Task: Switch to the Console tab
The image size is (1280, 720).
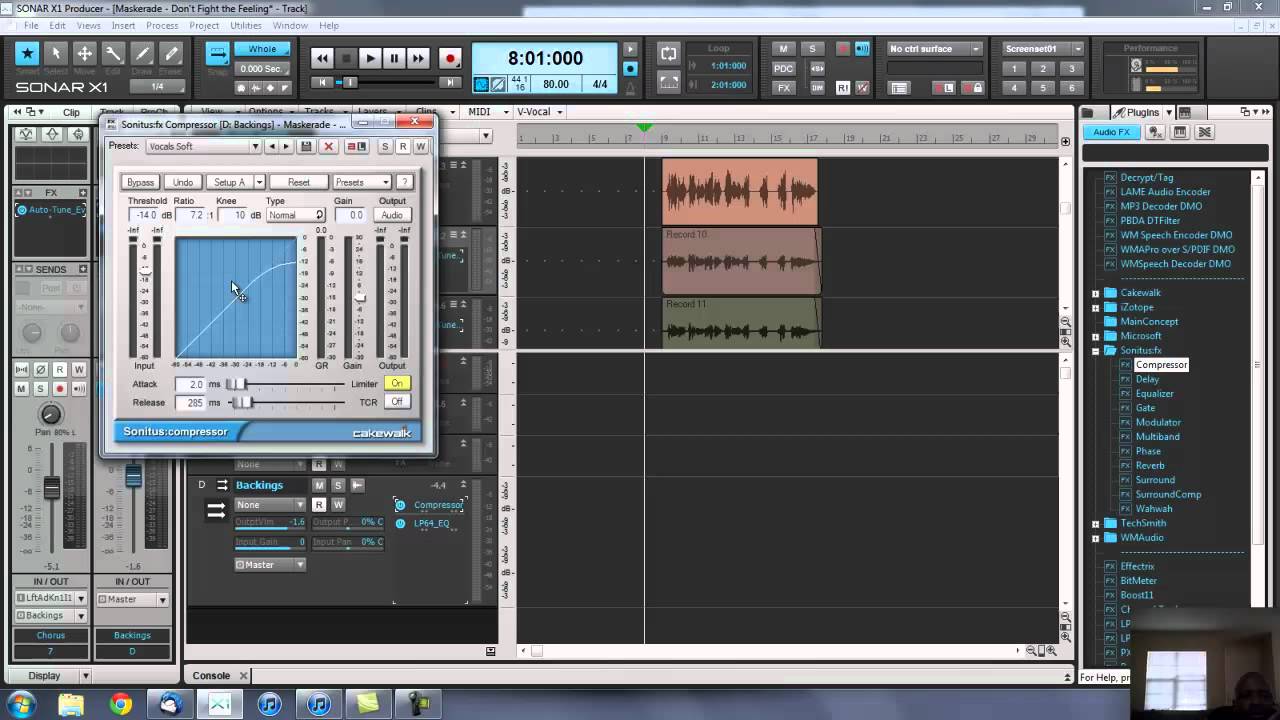Action: click(211, 676)
